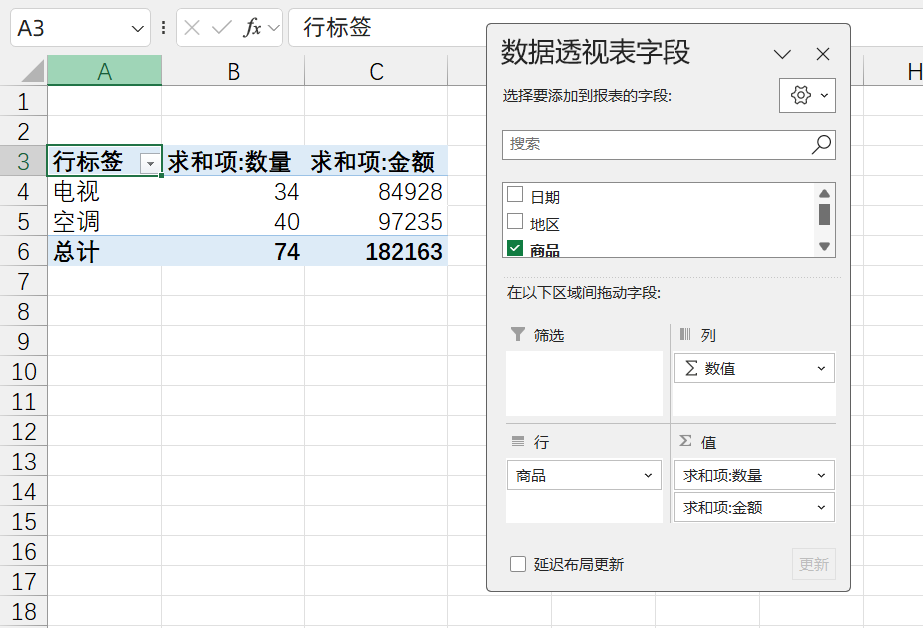
Task: Click the empty 筛选 drop area
Action: 584,383
